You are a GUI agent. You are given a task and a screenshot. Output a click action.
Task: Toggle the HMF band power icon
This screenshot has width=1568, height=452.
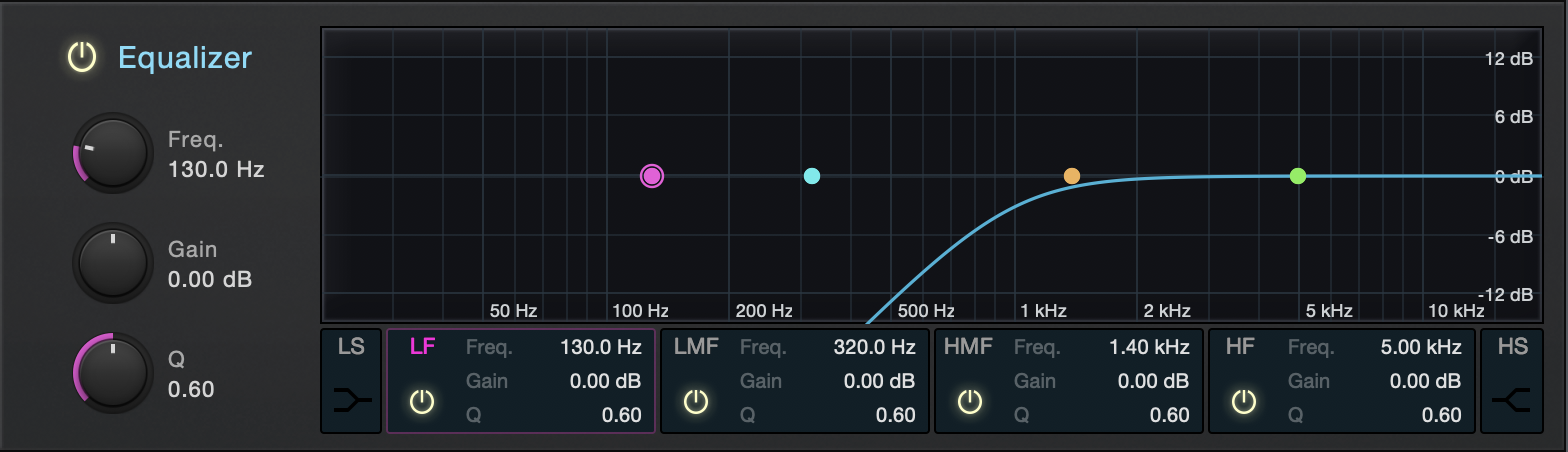point(970,402)
